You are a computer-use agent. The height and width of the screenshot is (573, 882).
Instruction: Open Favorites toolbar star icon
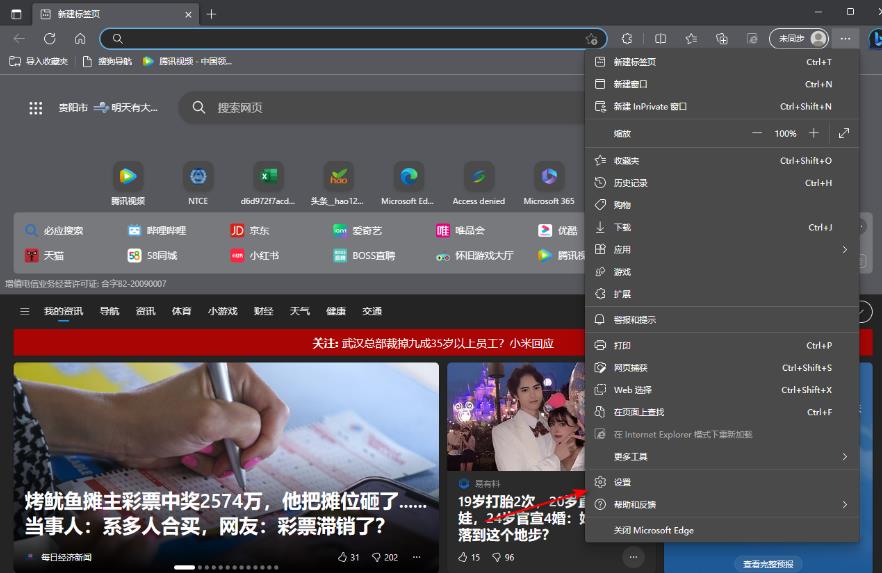691,39
